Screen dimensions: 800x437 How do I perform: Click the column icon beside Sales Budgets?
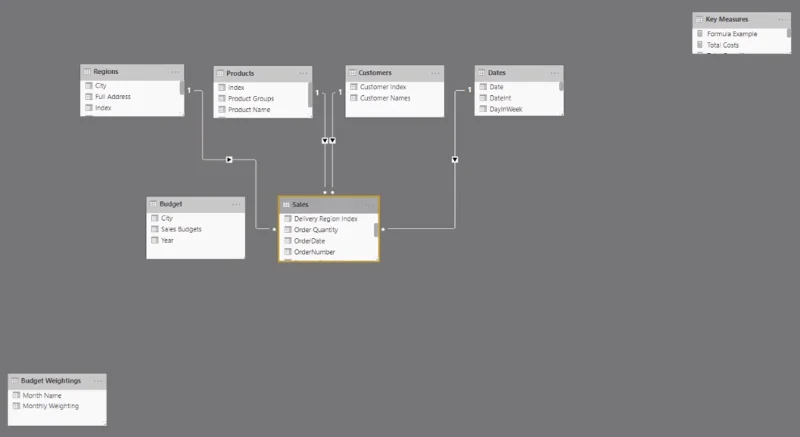(x=155, y=229)
